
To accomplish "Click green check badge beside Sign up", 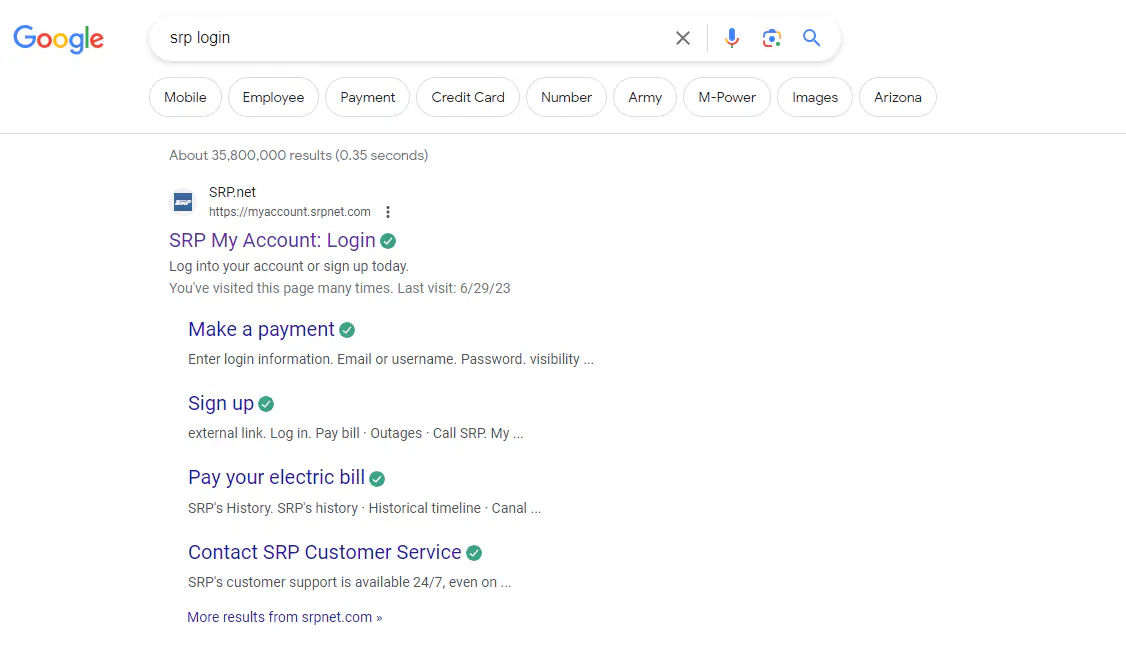I will pyautogui.click(x=266, y=404).
